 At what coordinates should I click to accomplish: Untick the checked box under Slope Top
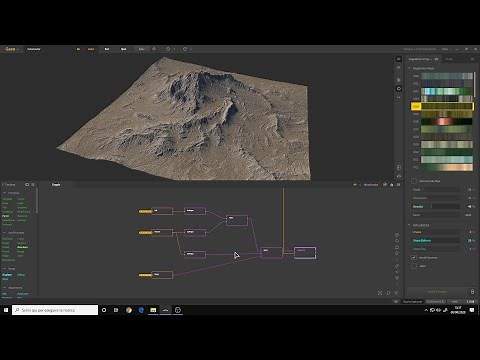(414, 257)
